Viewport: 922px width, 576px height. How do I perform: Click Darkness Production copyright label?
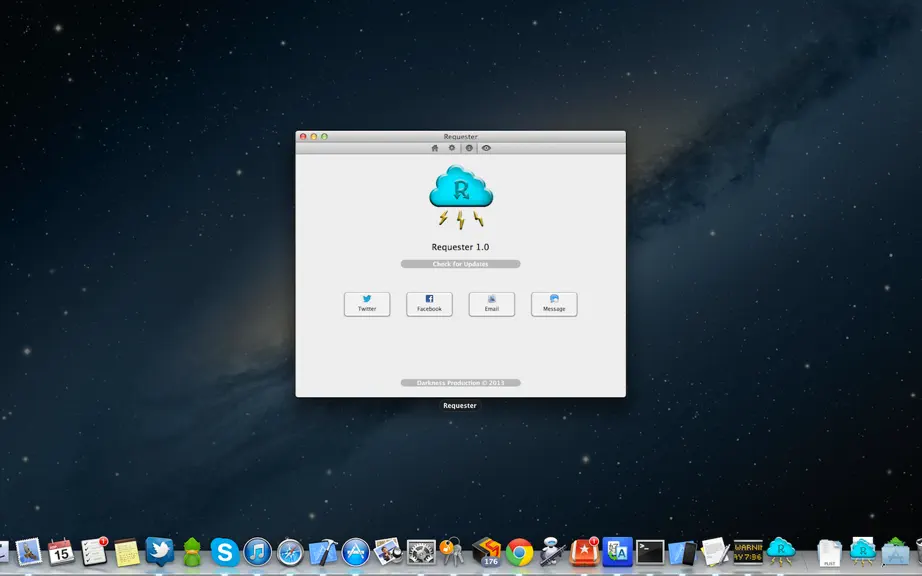(460, 383)
